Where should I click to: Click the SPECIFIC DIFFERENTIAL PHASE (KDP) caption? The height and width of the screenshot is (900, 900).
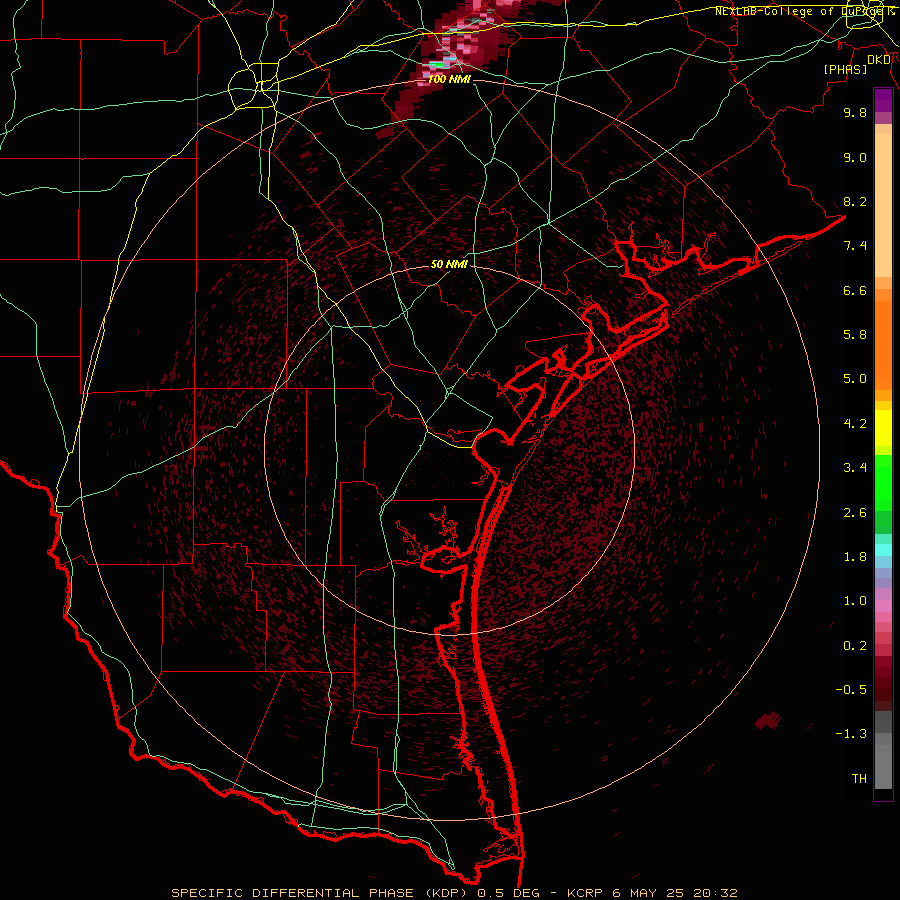point(319,893)
